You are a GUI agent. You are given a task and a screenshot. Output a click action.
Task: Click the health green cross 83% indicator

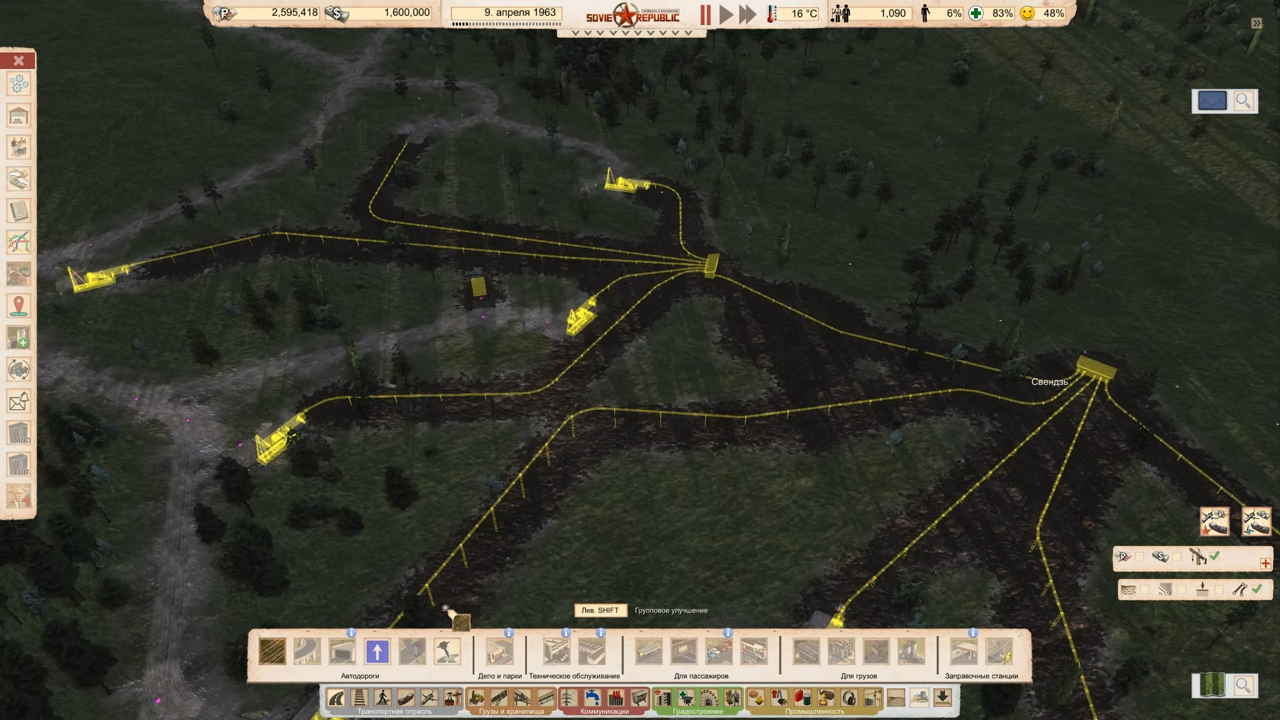pos(991,13)
